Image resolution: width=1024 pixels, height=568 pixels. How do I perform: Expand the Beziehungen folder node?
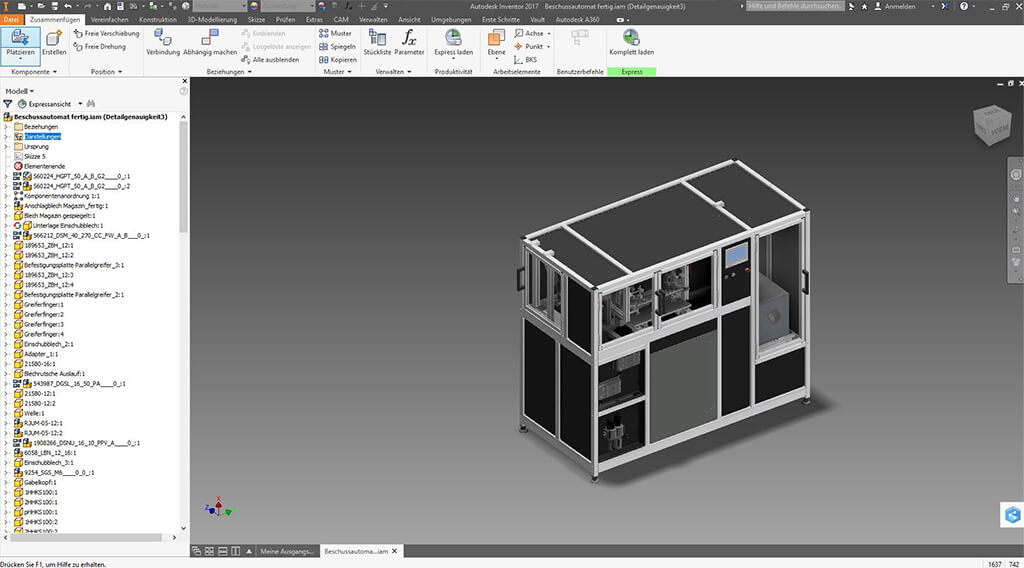pyautogui.click(x=6, y=127)
